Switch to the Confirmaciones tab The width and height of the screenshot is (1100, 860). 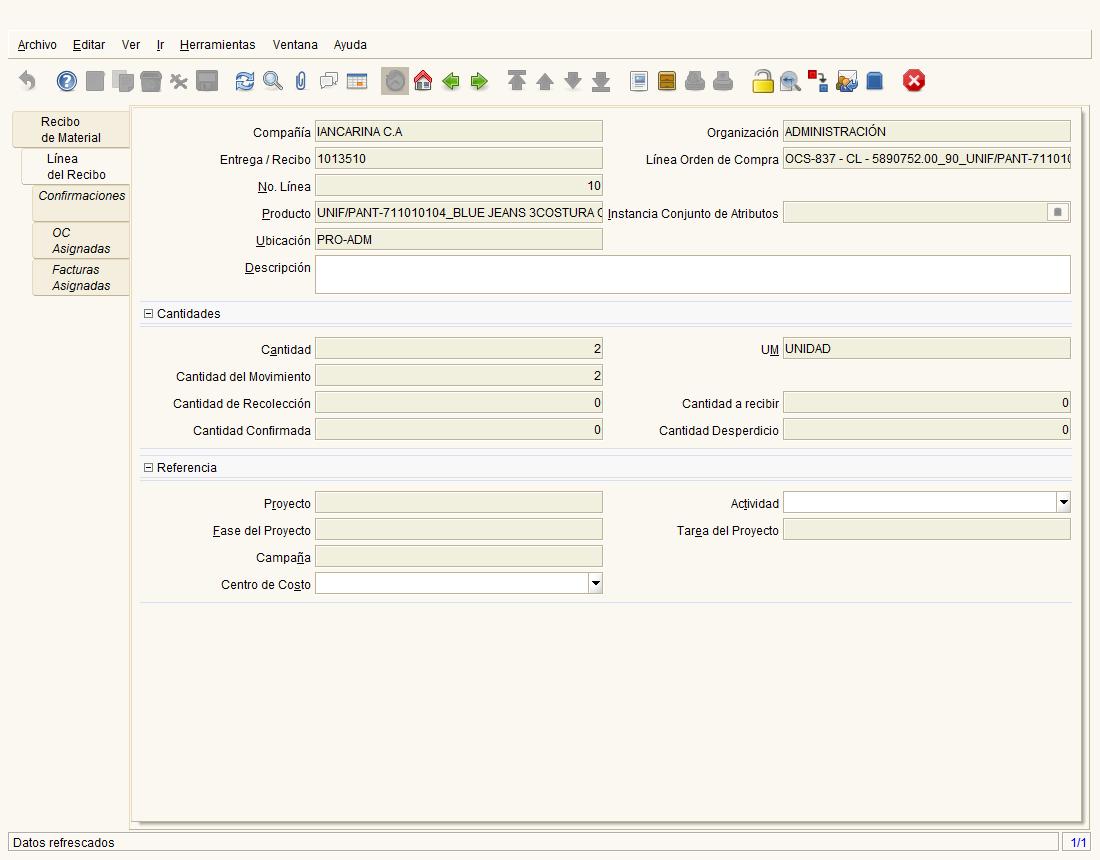81,196
